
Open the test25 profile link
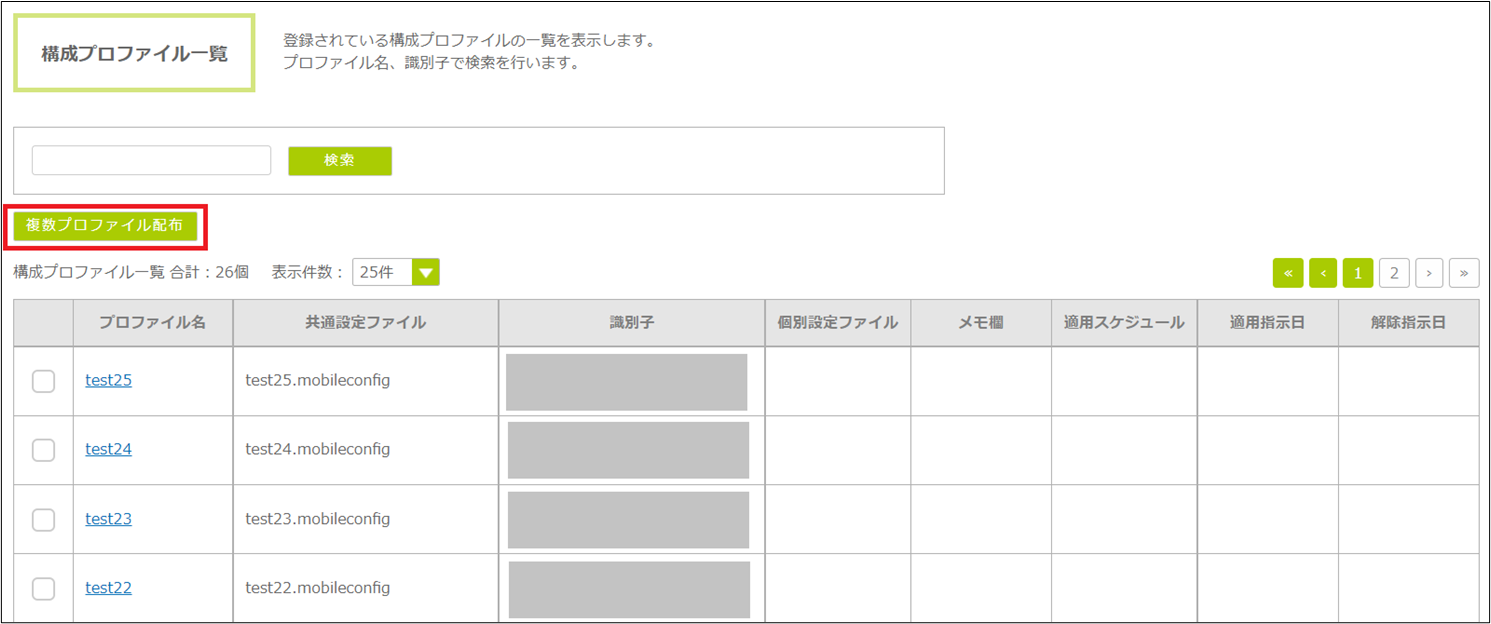(x=108, y=380)
